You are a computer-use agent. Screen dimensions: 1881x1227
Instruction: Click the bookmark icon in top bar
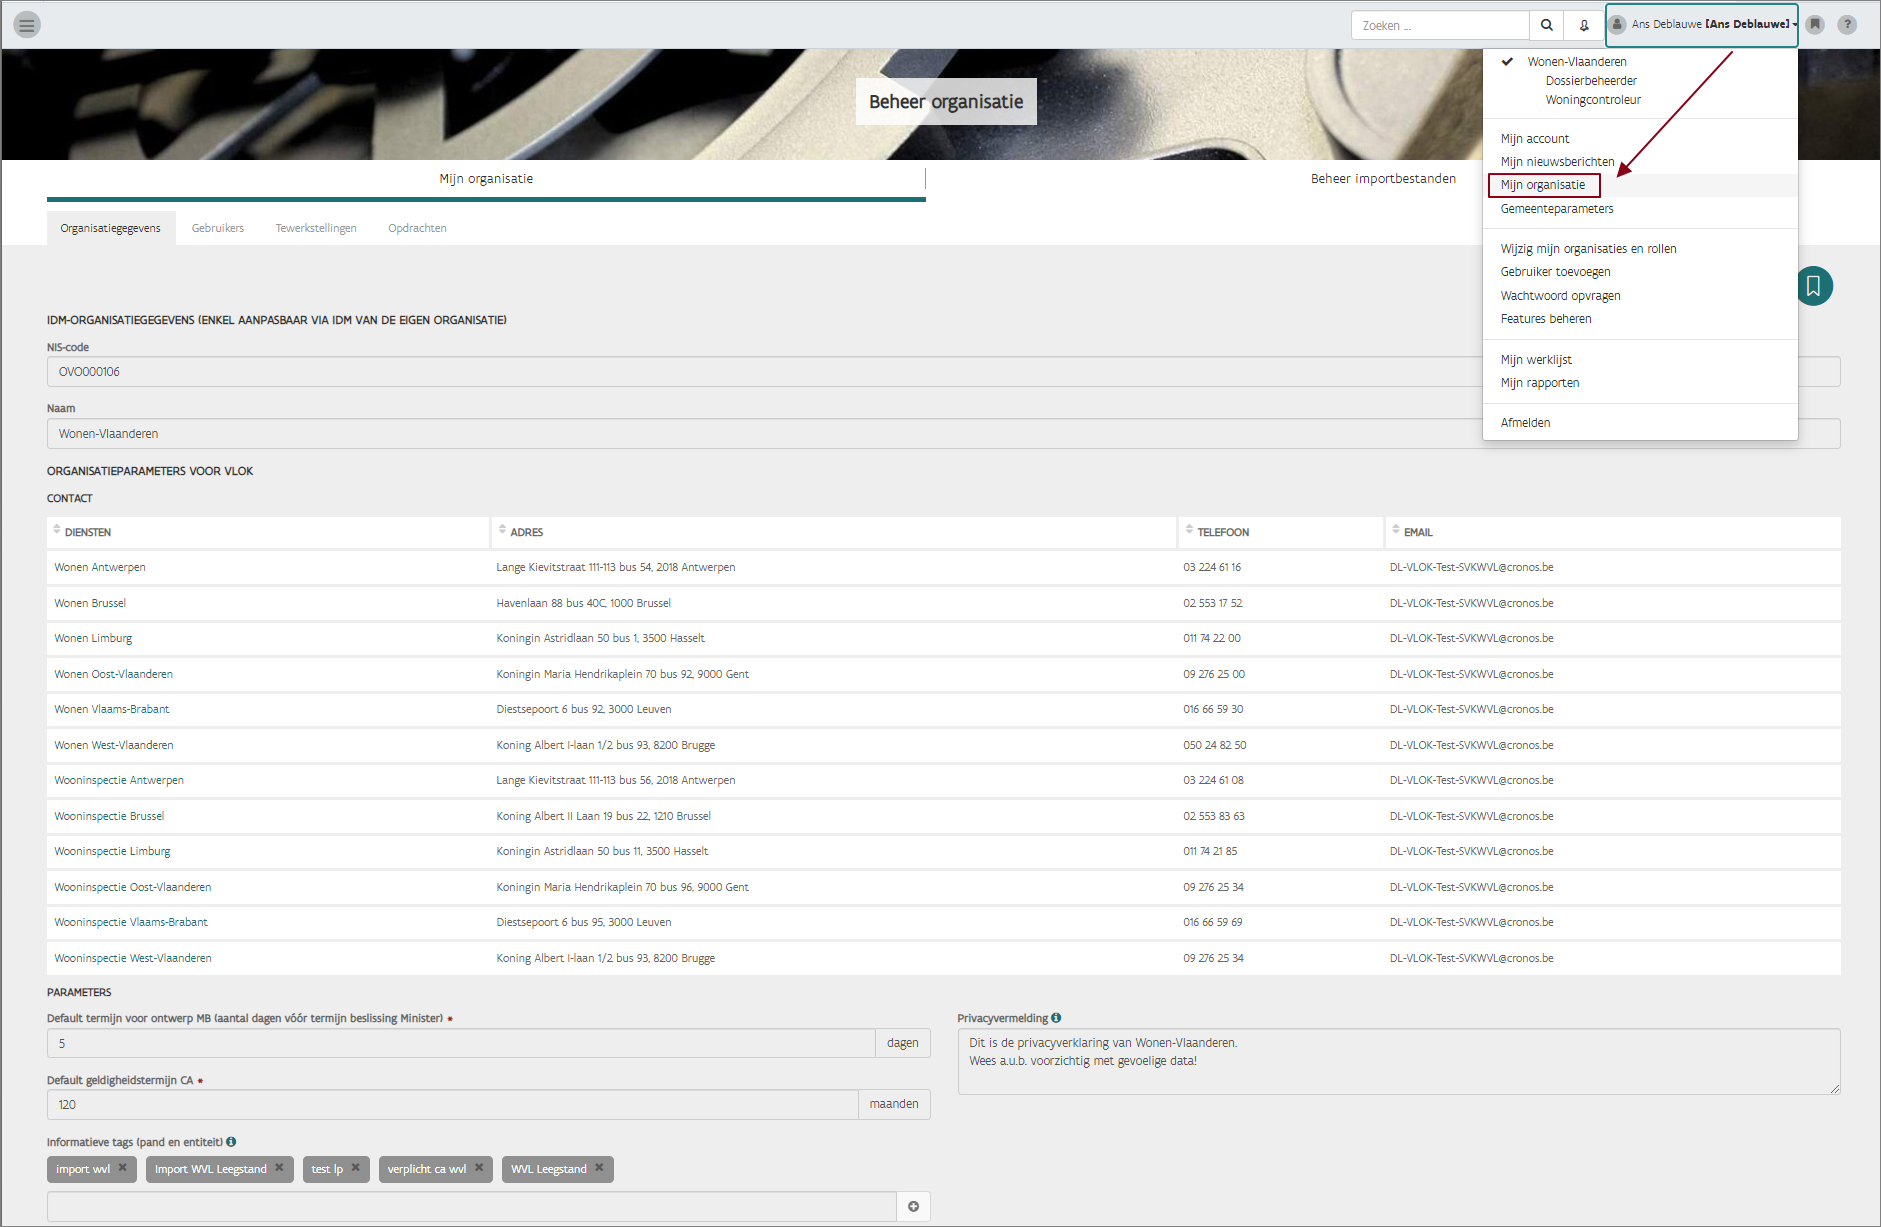[x=1815, y=25]
